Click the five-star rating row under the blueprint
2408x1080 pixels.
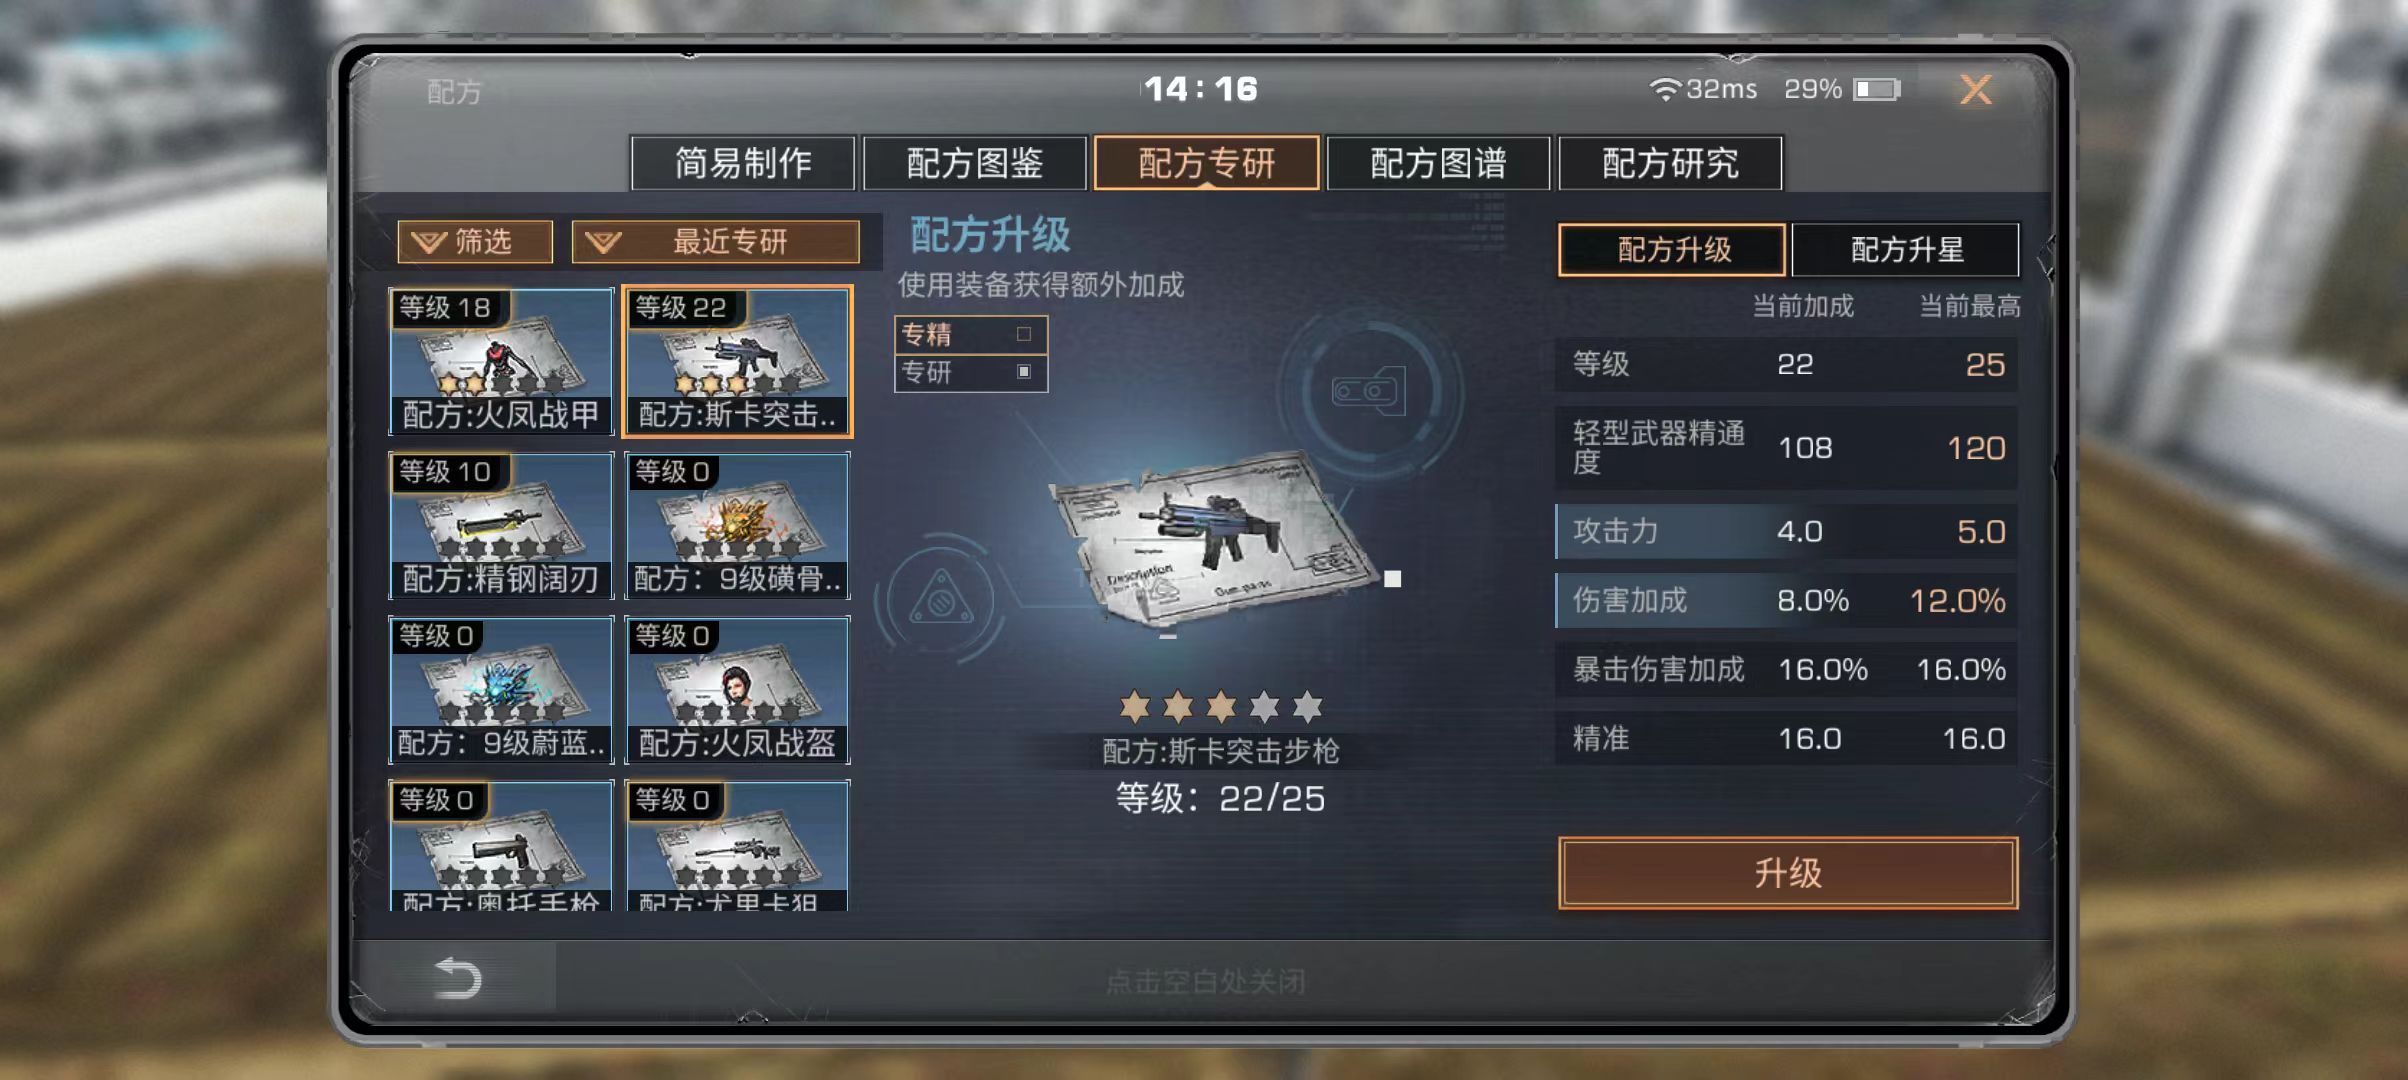(x=1220, y=707)
